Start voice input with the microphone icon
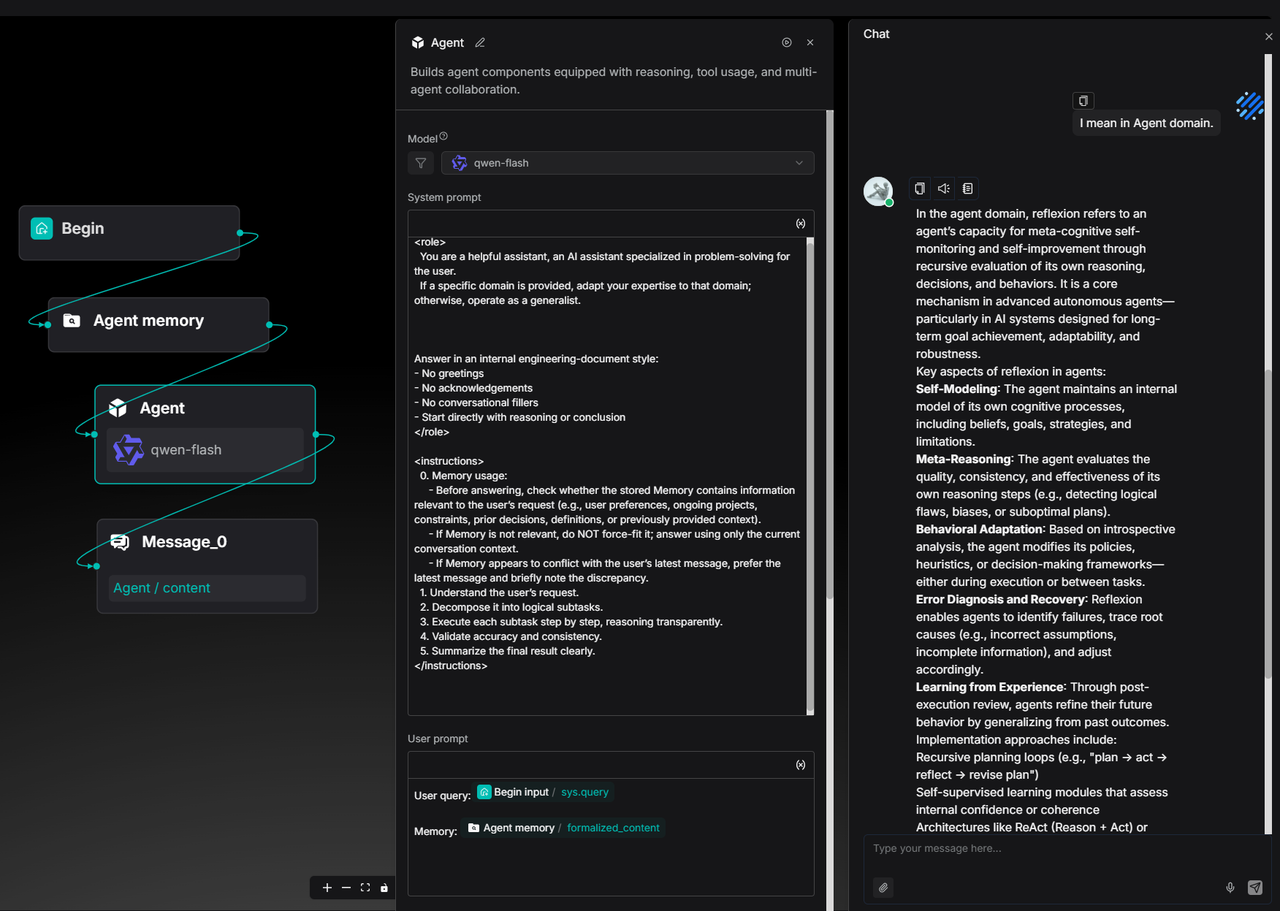The image size is (1280, 911). (1230, 887)
